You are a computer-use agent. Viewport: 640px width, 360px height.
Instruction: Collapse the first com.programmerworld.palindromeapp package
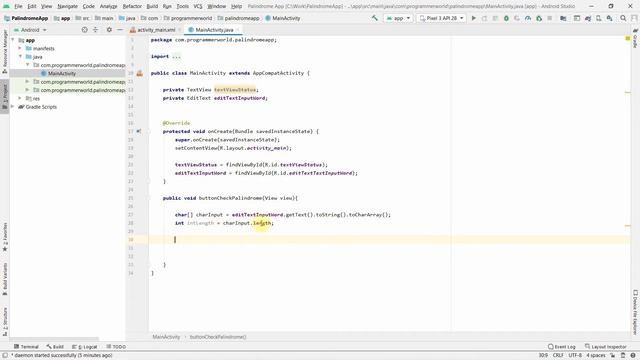pos(27,65)
